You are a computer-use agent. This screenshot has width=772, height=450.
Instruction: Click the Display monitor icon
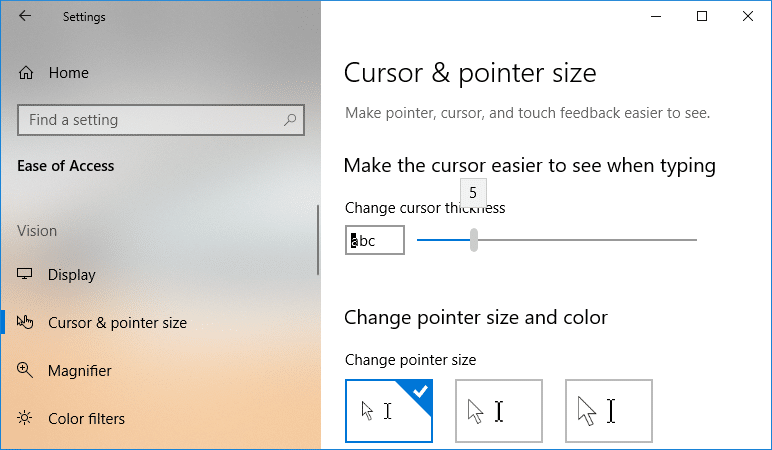pos(26,275)
